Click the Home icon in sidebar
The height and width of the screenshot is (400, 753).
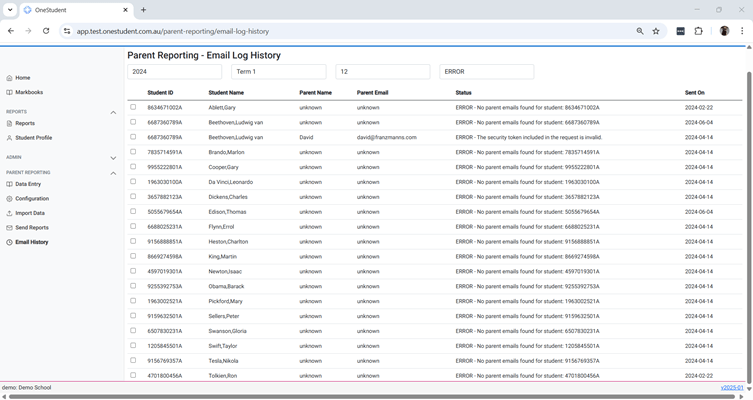click(9, 78)
